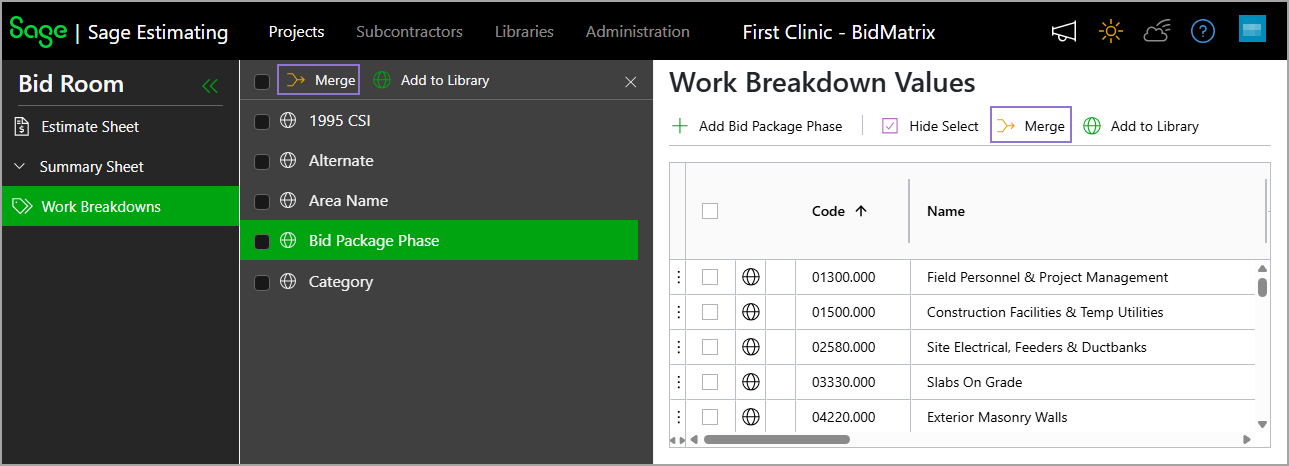Click Add to Library in Work Breakdown Values toolbar
1289x466 pixels.
pyautogui.click(x=1141, y=126)
